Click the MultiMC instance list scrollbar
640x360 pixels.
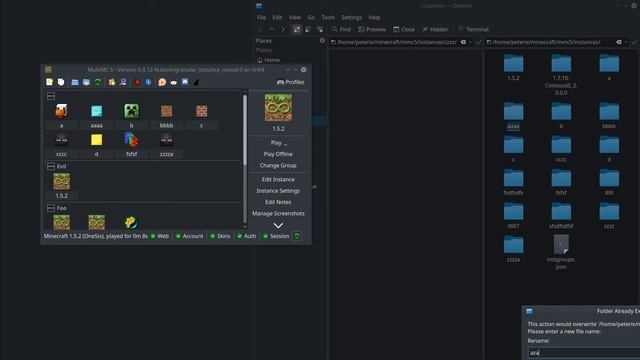click(x=245, y=130)
